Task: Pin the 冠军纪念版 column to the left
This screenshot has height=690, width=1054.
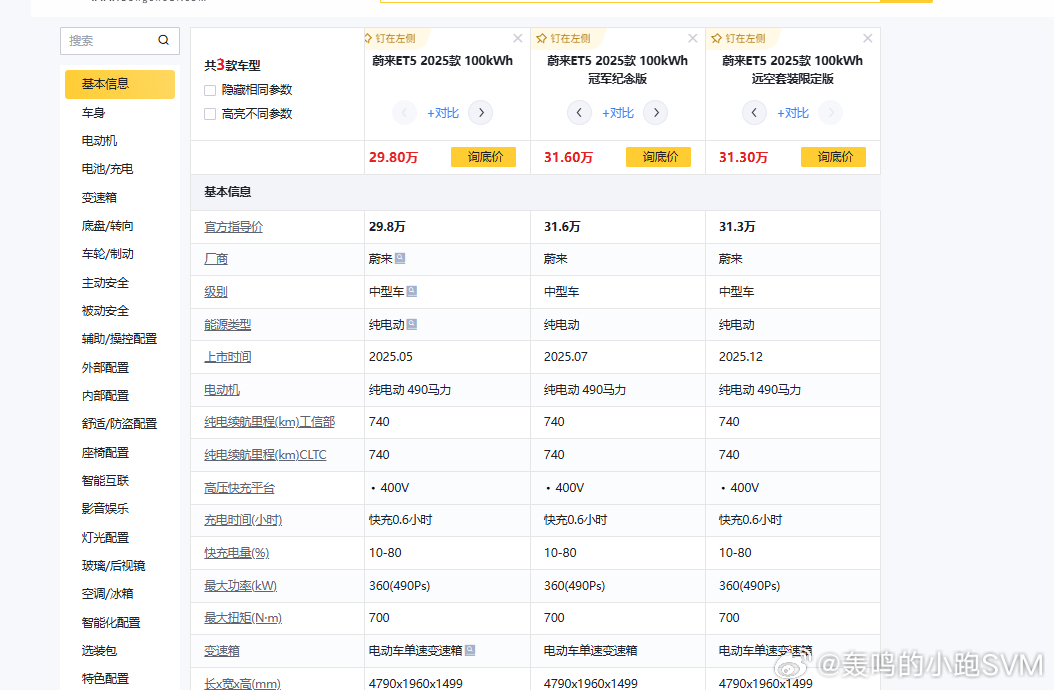Action: click(x=564, y=38)
